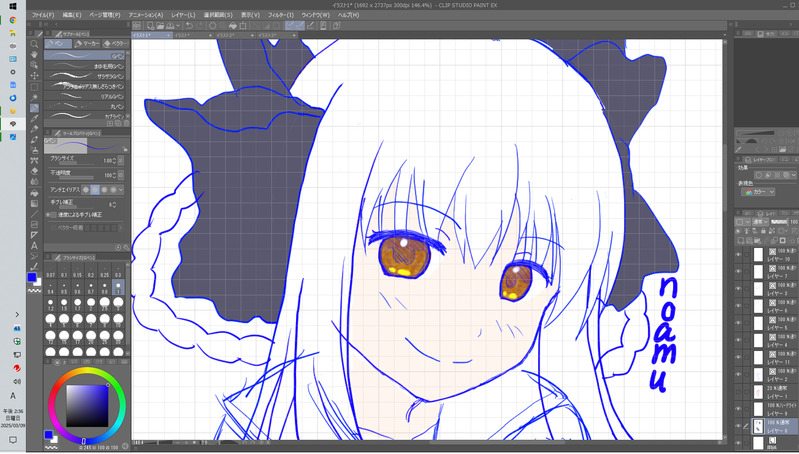Toggle visibility of レイヤー 6
799x454 pixels.
(x=738, y=306)
